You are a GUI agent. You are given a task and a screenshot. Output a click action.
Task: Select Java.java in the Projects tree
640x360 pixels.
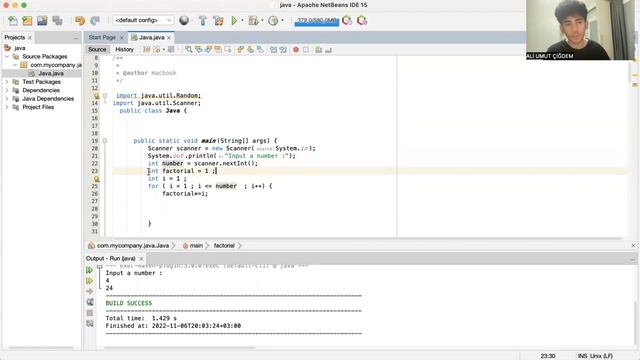51,73
